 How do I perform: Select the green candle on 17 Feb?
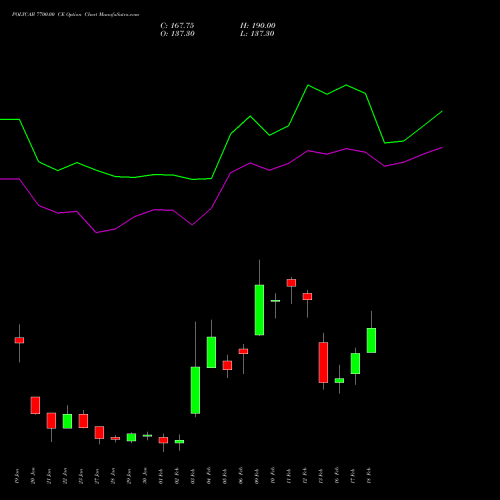click(x=355, y=364)
